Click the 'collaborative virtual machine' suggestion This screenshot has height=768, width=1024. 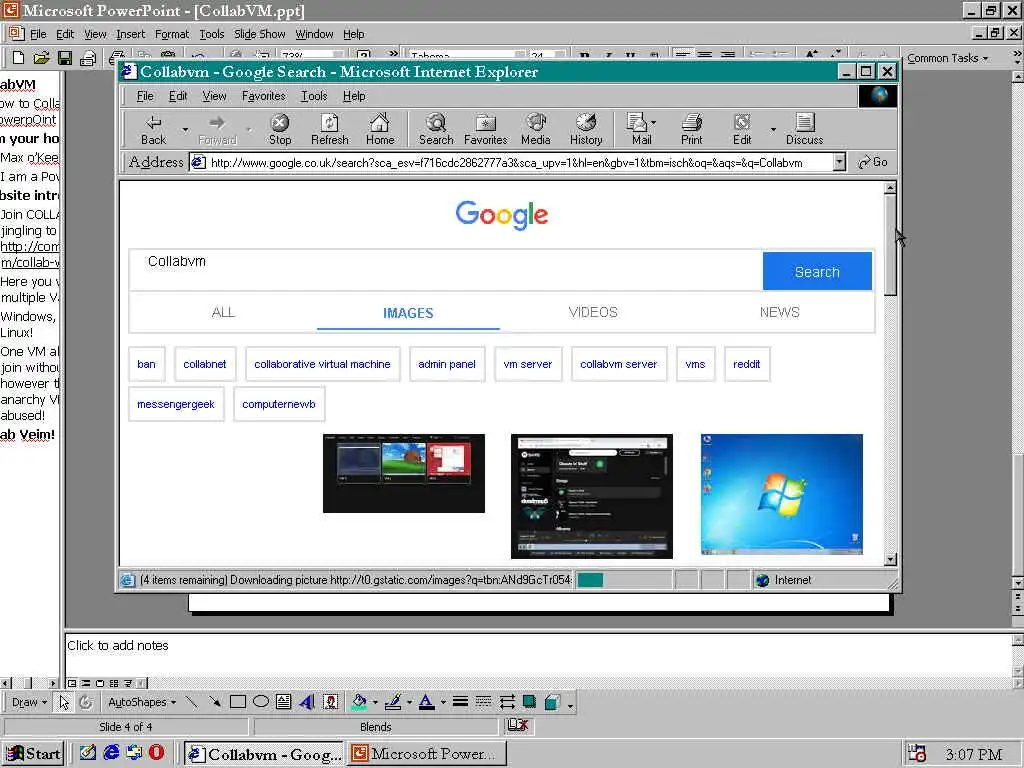322,364
